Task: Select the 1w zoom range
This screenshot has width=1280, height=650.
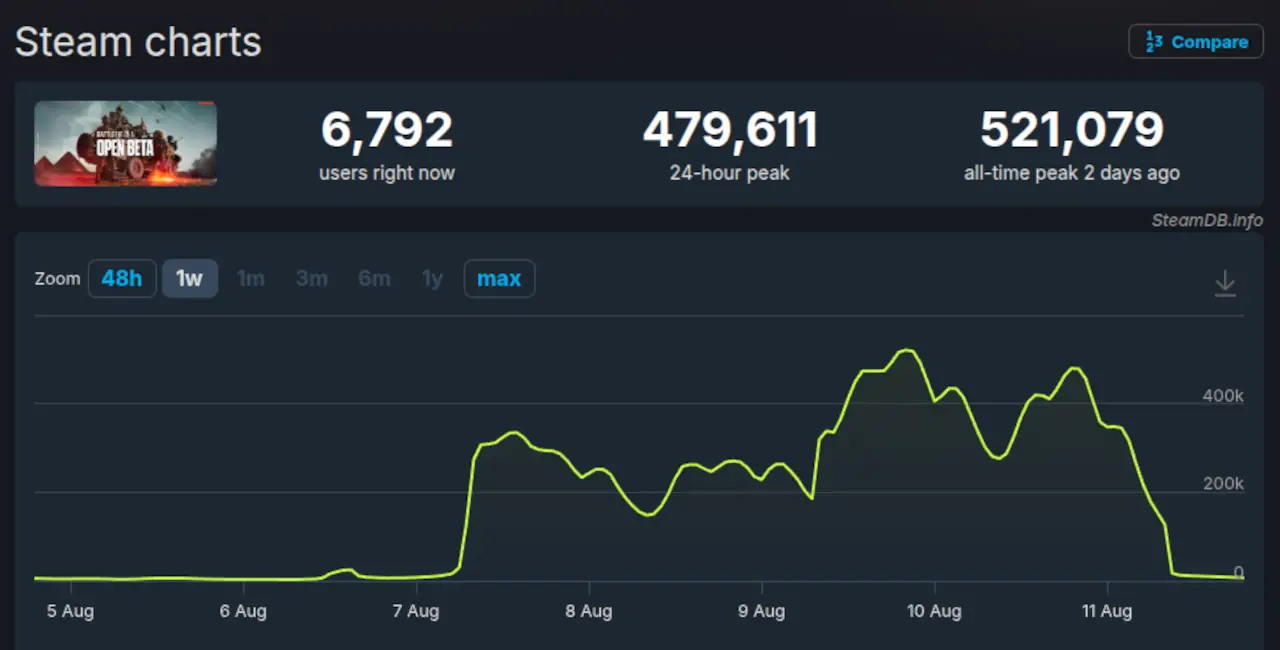Action: pyautogui.click(x=189, y=279)
